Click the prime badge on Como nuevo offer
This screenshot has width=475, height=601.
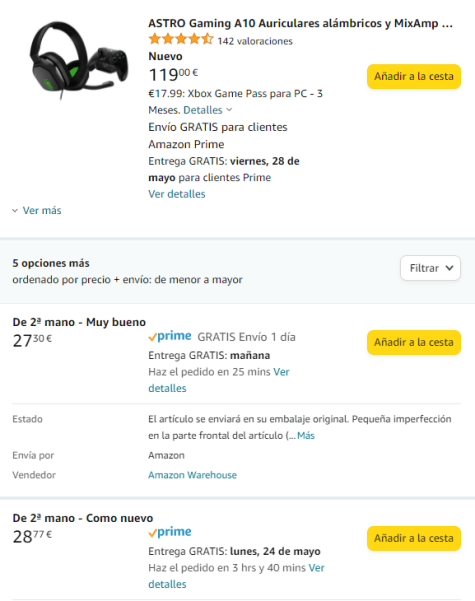click(170, 532)
